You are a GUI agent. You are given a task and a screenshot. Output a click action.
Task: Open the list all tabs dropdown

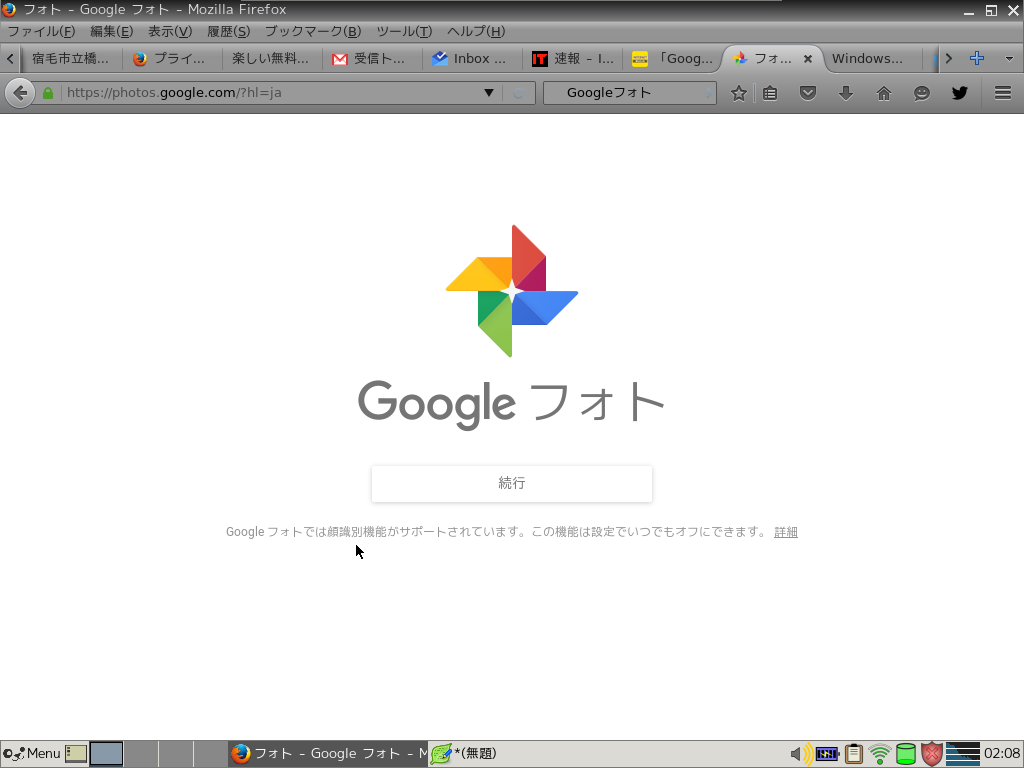coord(1009,58)
